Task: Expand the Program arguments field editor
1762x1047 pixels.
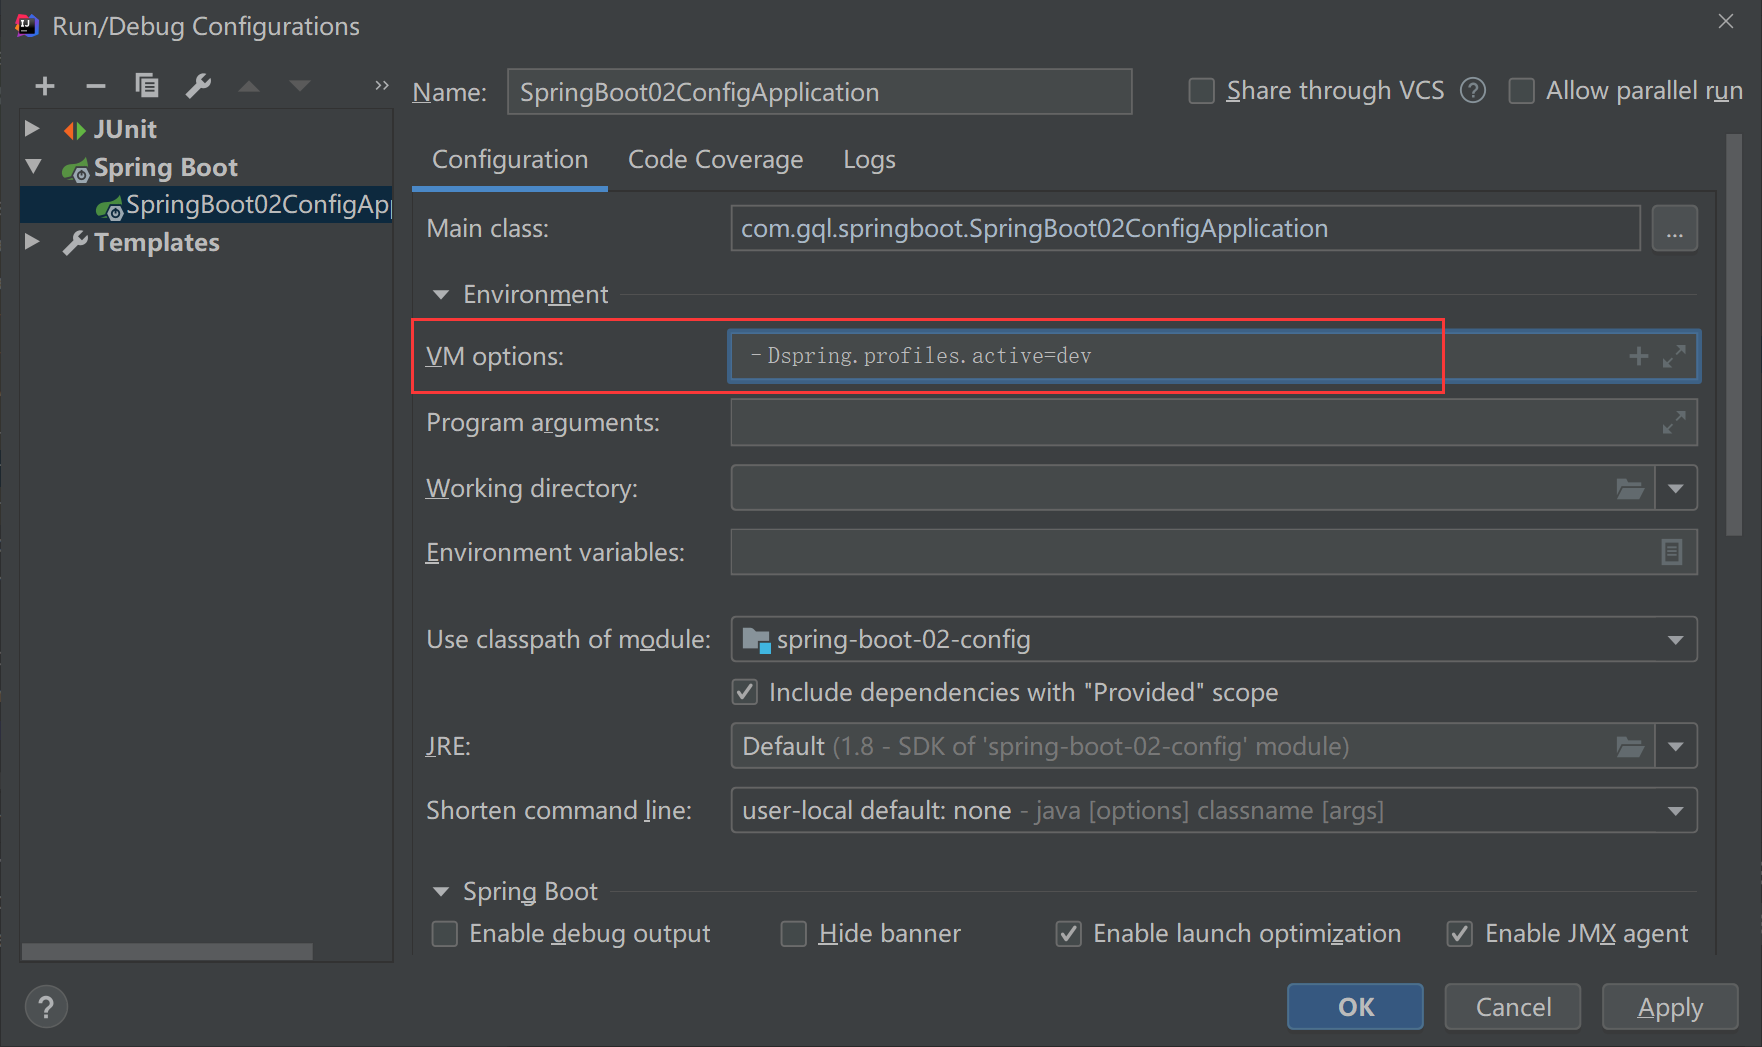Action: [1674, 422]
